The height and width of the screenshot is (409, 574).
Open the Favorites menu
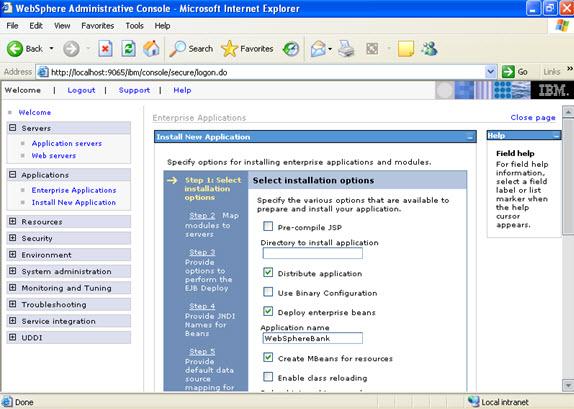(97, 26)
